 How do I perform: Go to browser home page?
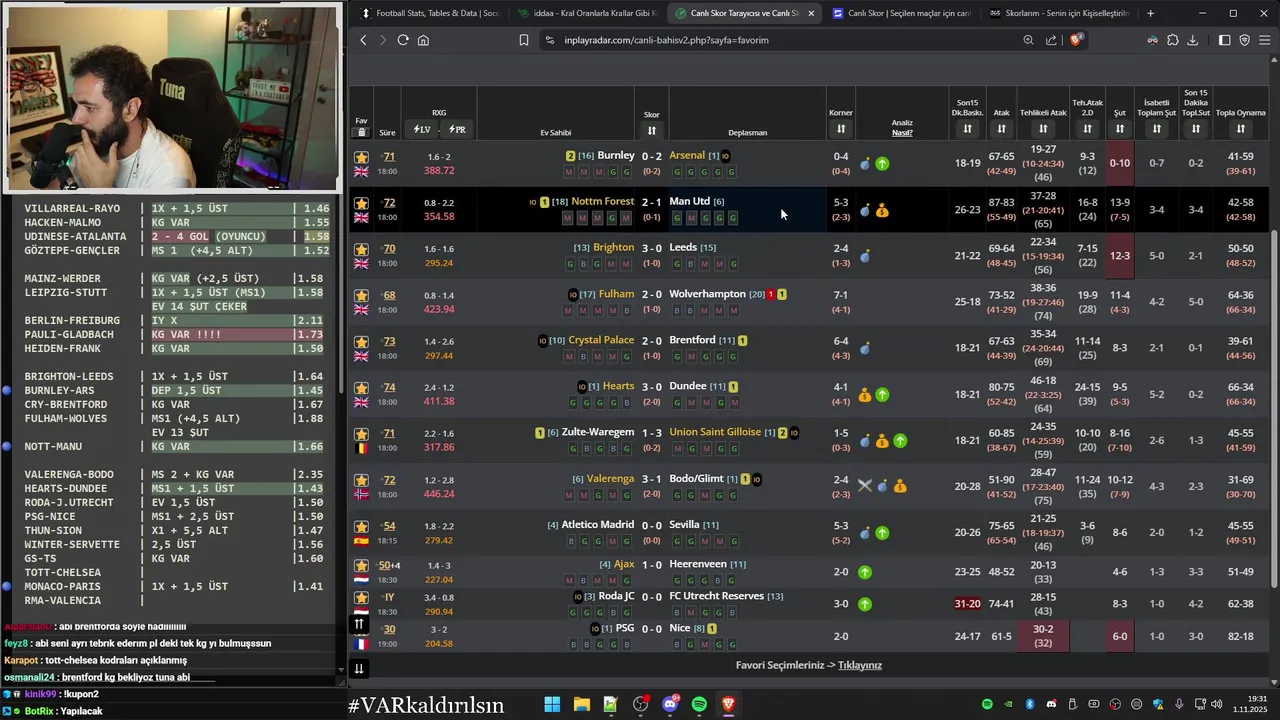[423, 40]
